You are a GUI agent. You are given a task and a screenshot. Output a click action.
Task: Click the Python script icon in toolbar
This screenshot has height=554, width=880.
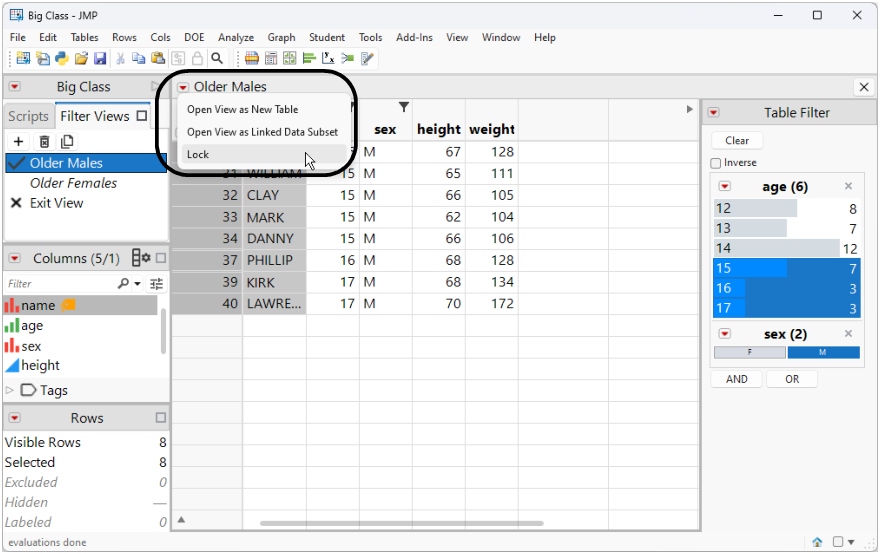coord(62,59)
